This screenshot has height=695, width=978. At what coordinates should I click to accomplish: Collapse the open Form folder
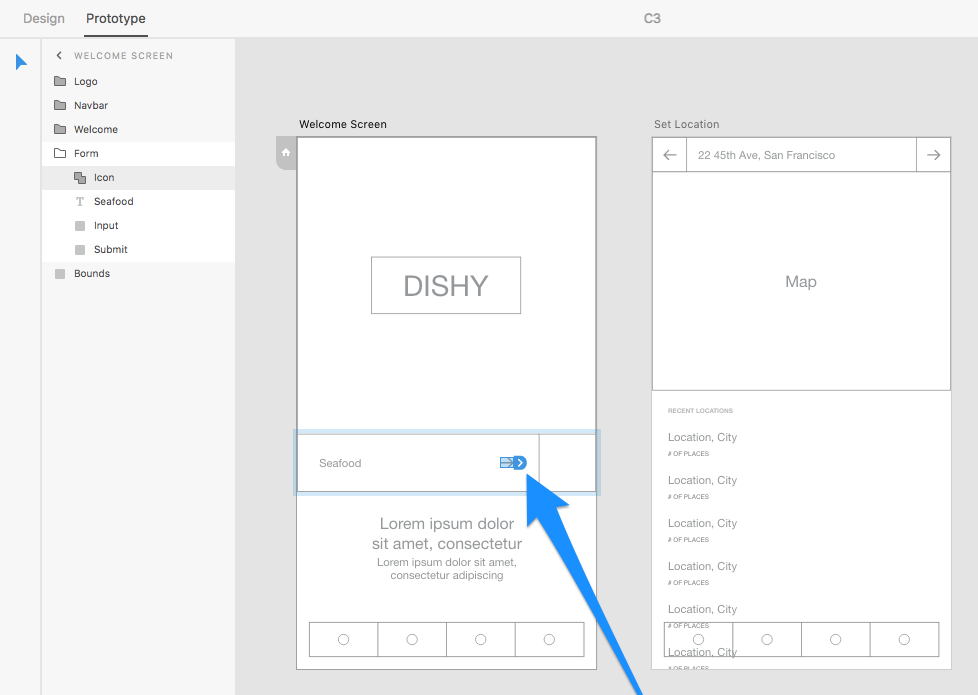60,153
